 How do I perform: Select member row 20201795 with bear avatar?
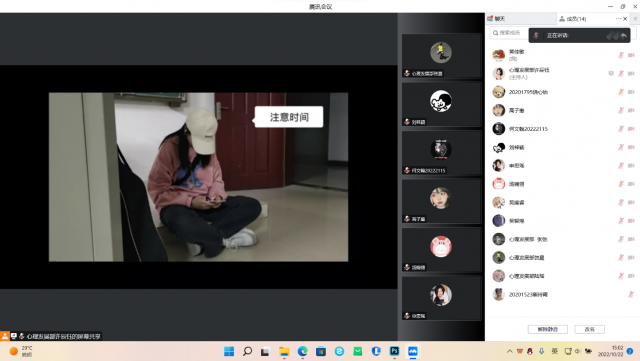click(562, 92)
